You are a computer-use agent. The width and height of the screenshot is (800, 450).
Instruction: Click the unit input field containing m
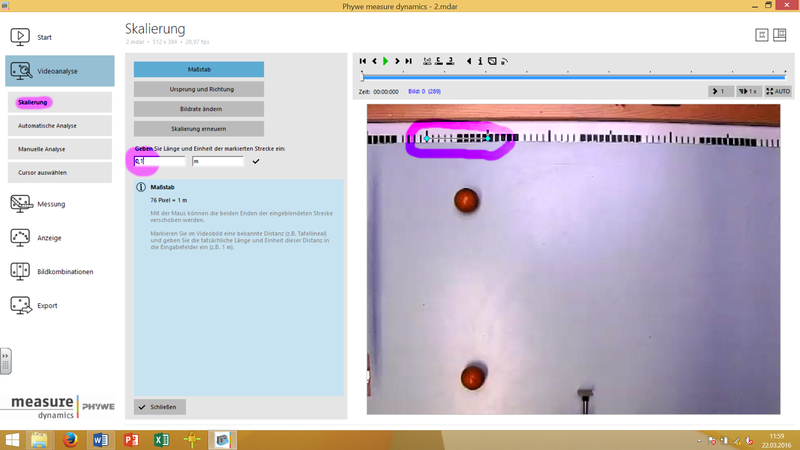(x=217, y=161)
